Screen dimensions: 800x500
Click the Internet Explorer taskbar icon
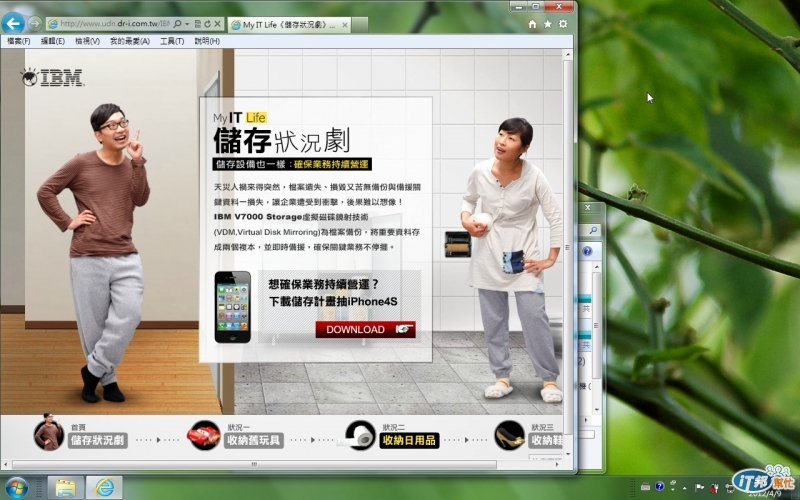pyautogui.click(x=104, y=488)
